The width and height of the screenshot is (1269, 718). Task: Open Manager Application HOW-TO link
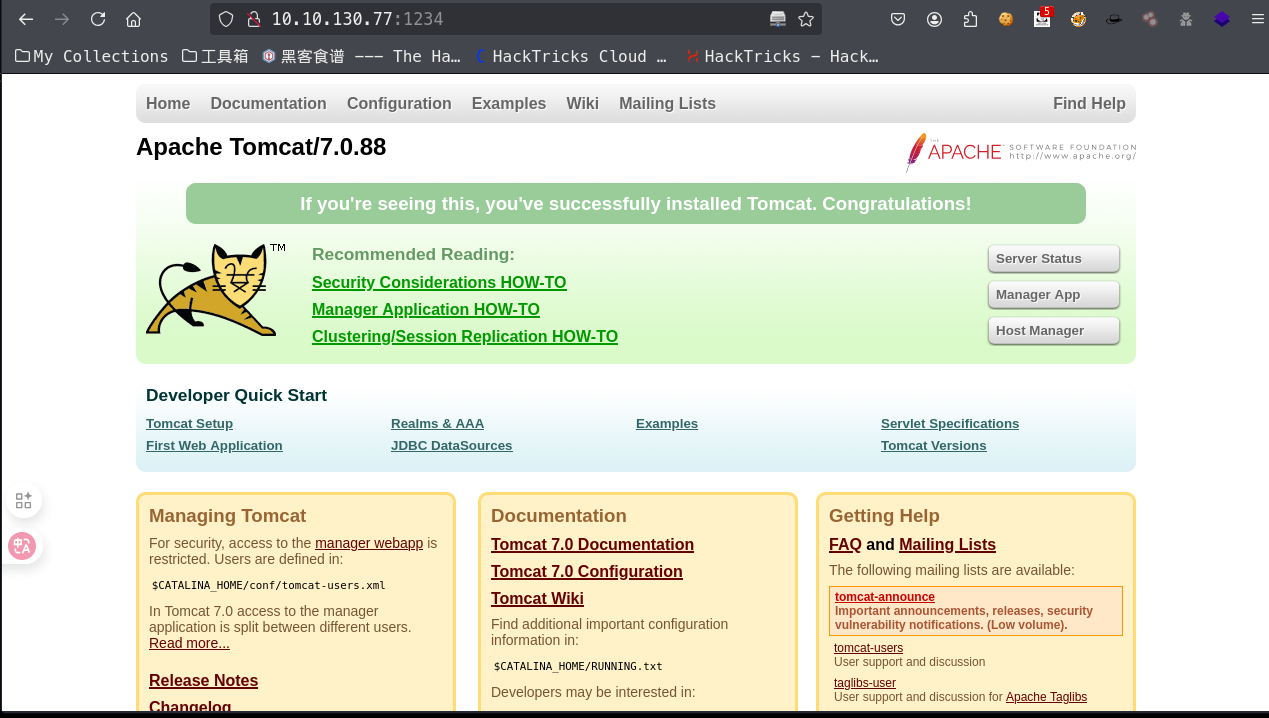[426, 309]
